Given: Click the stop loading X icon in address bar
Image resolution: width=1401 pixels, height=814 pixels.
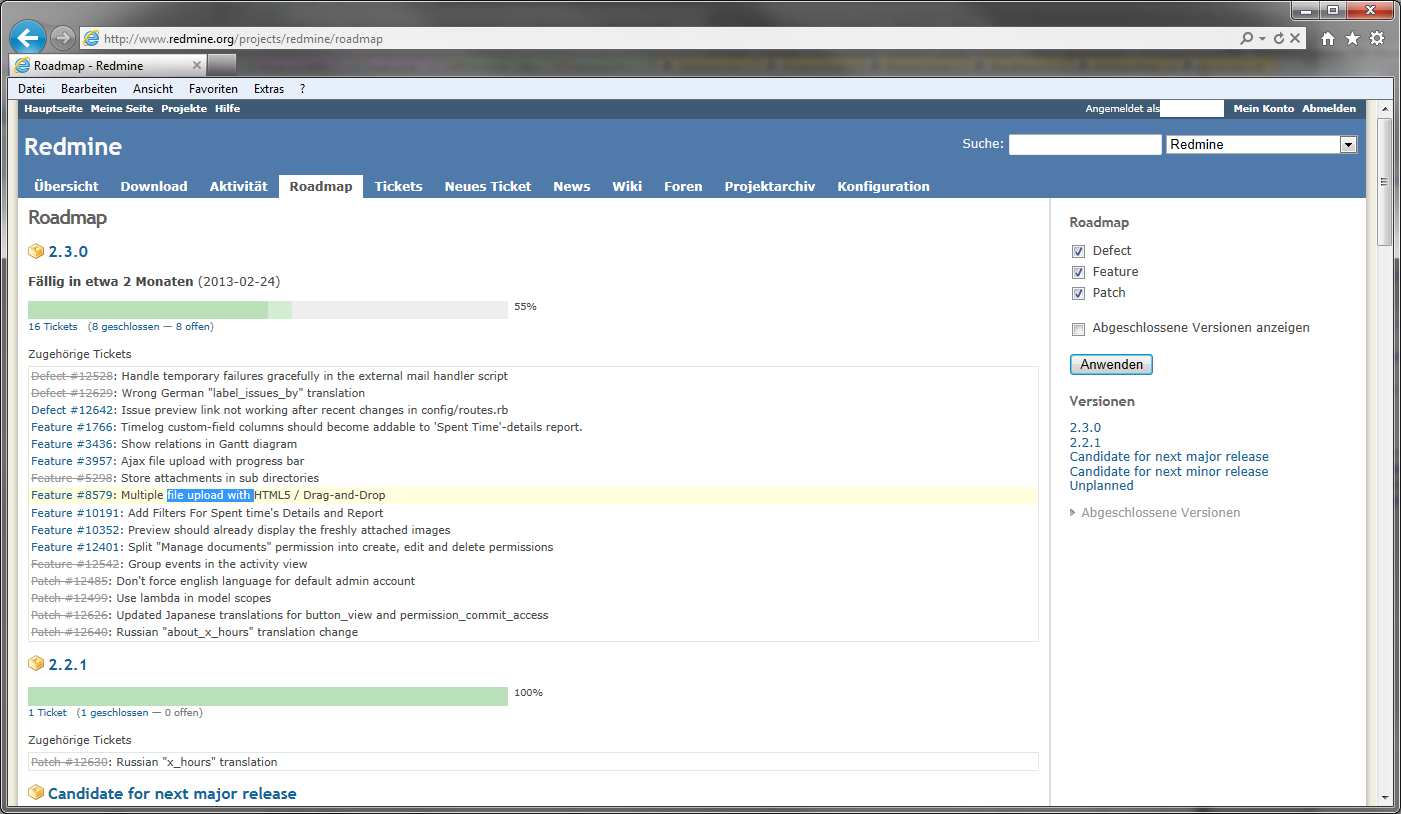Looking at the screenshot, I should coord(1295,39).
